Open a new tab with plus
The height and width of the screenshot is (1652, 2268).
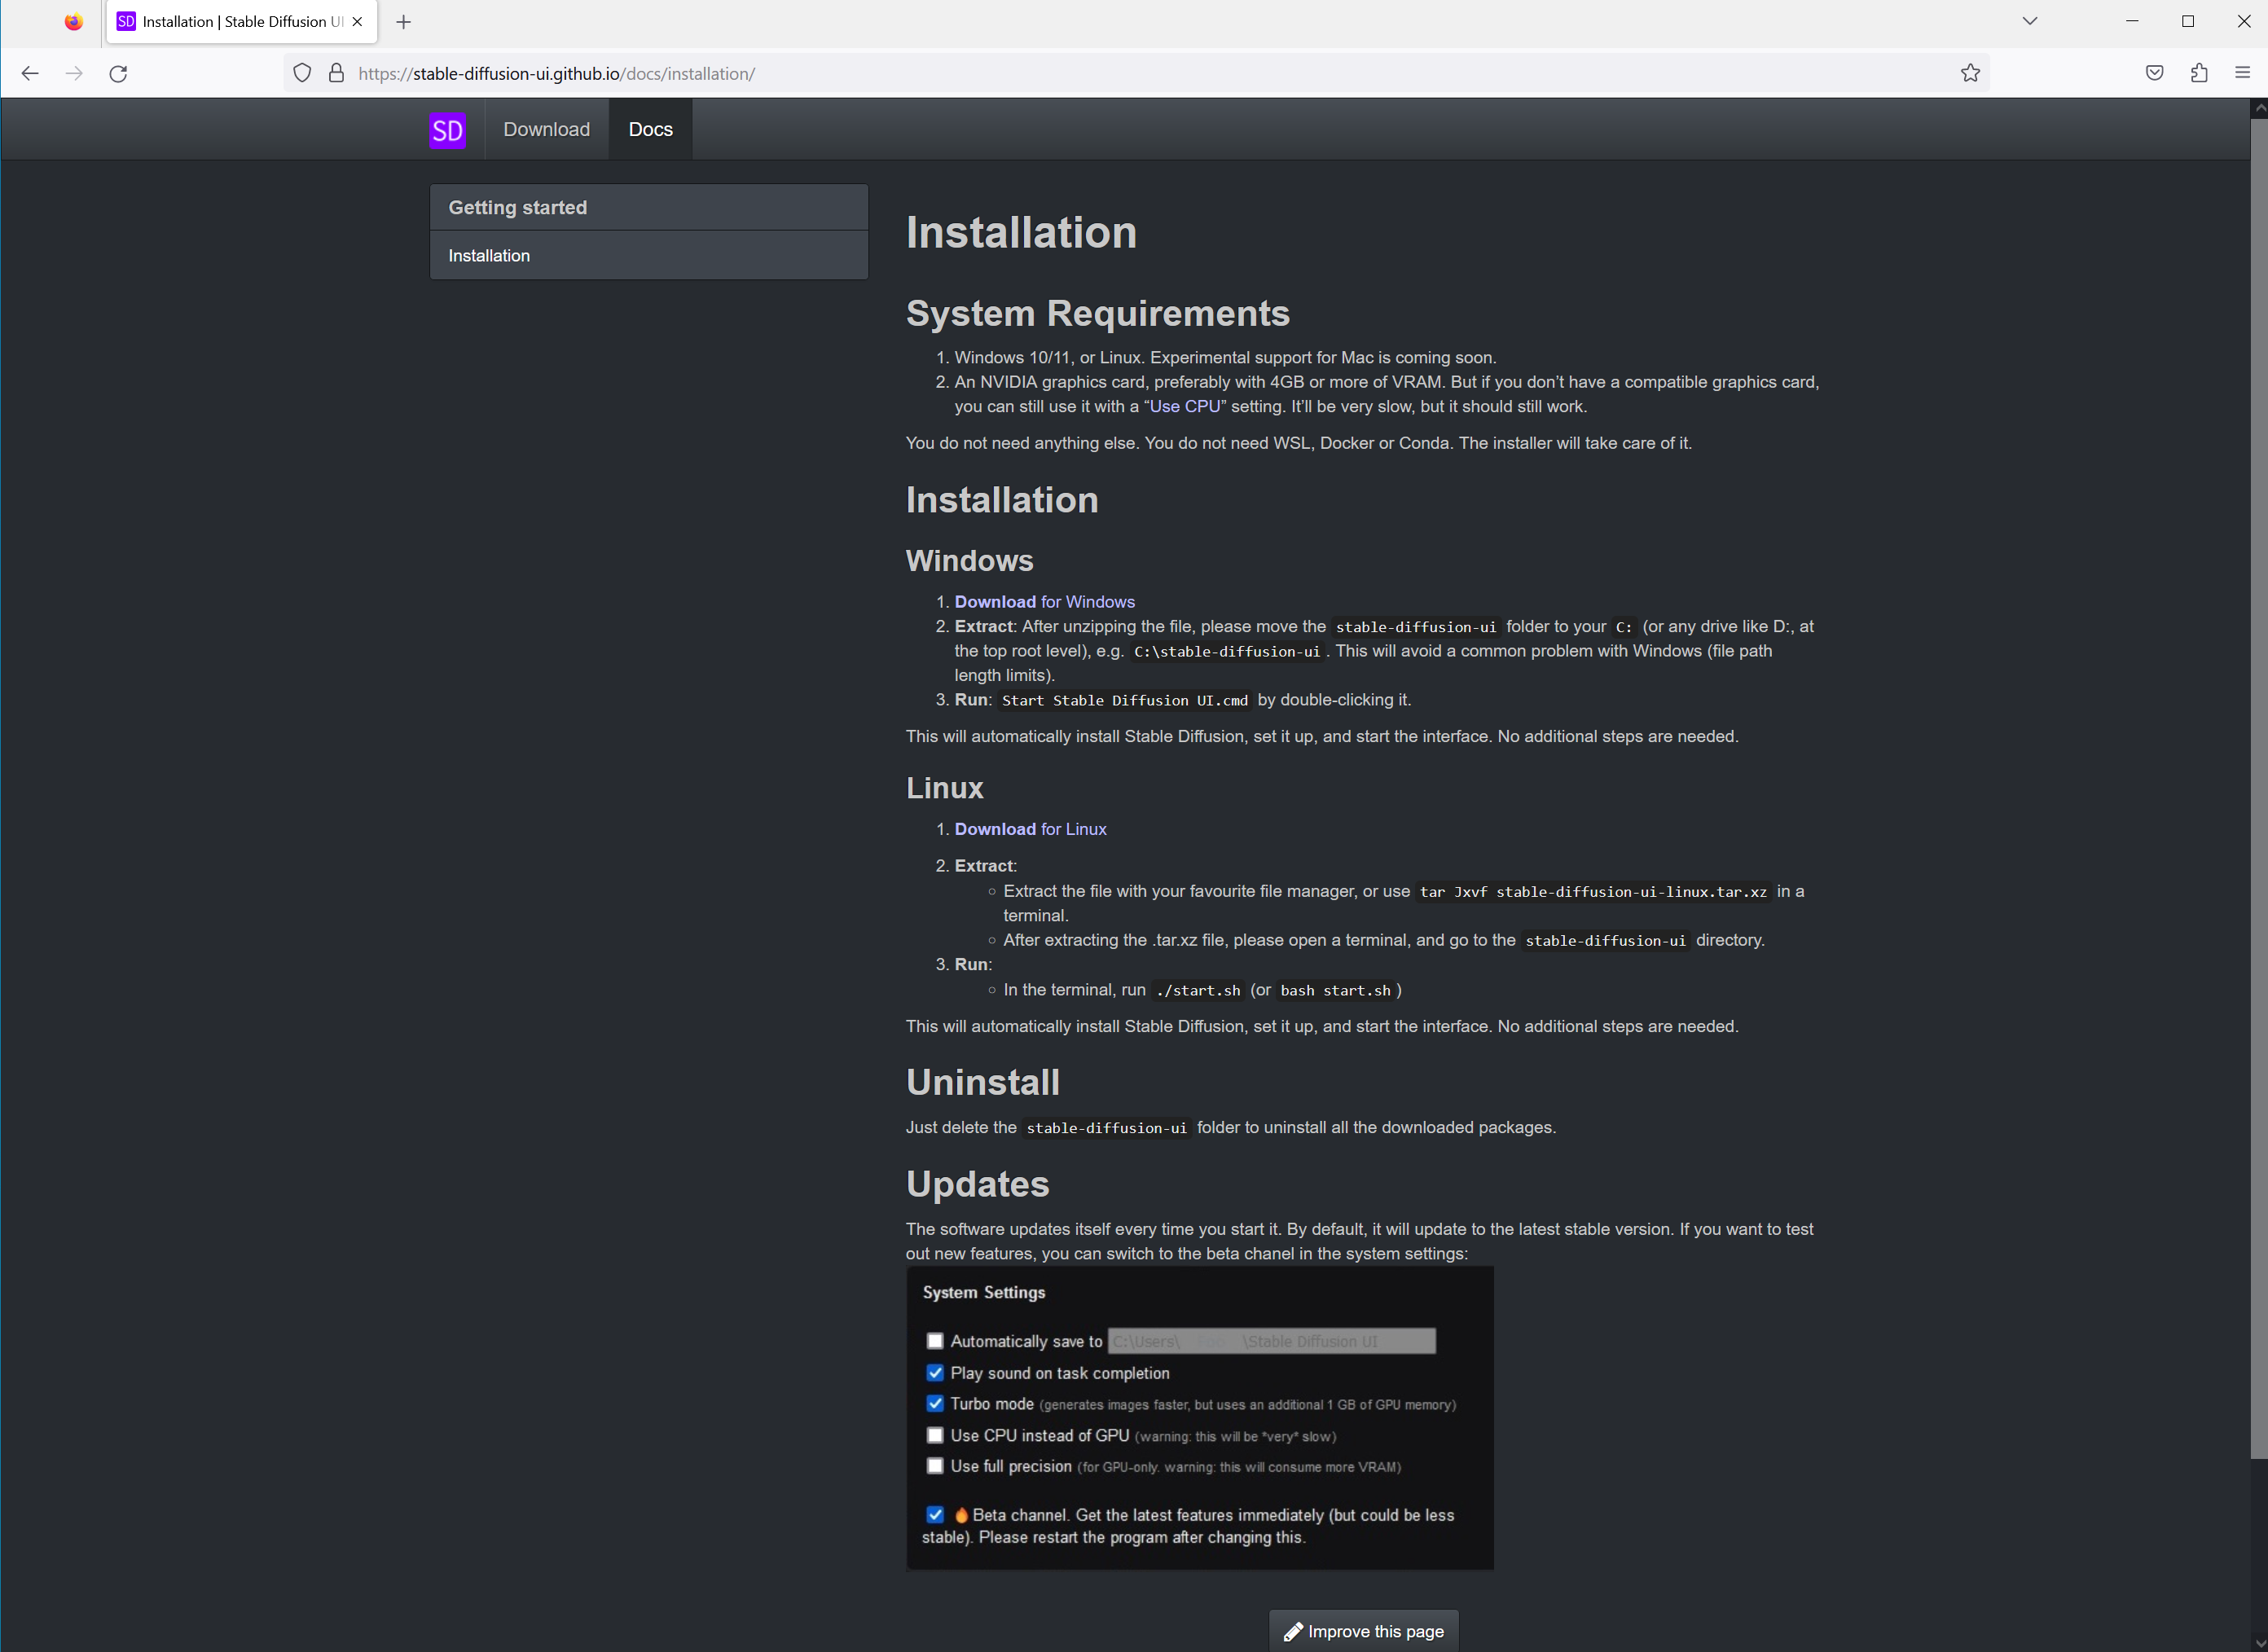click(x=403, y=22)
